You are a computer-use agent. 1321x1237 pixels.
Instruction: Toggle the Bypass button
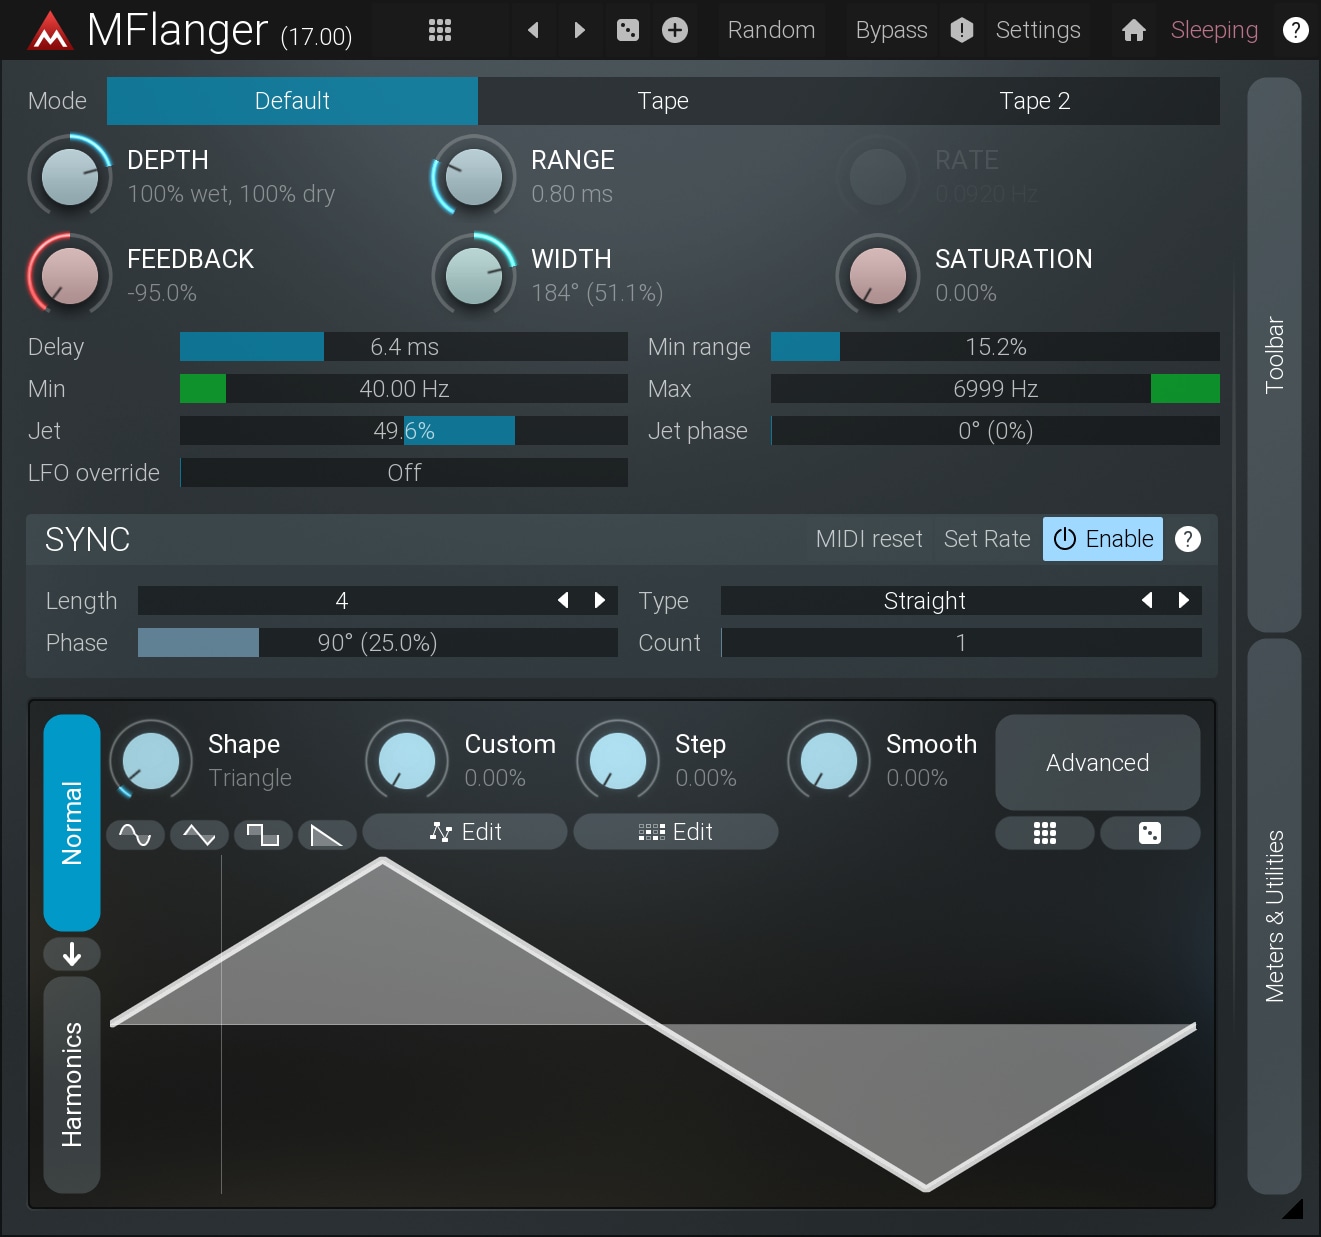(891, 30)
